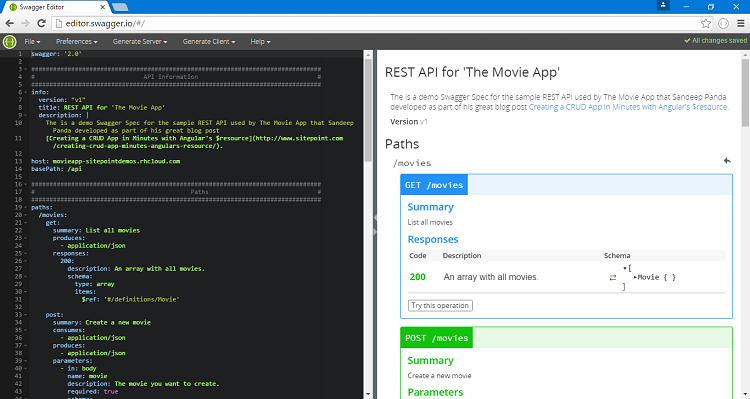Image resolution: width=750 pixels, height=399 pixels.
Task: Fold the info section at line 6
Action: [x=25, y=92]
